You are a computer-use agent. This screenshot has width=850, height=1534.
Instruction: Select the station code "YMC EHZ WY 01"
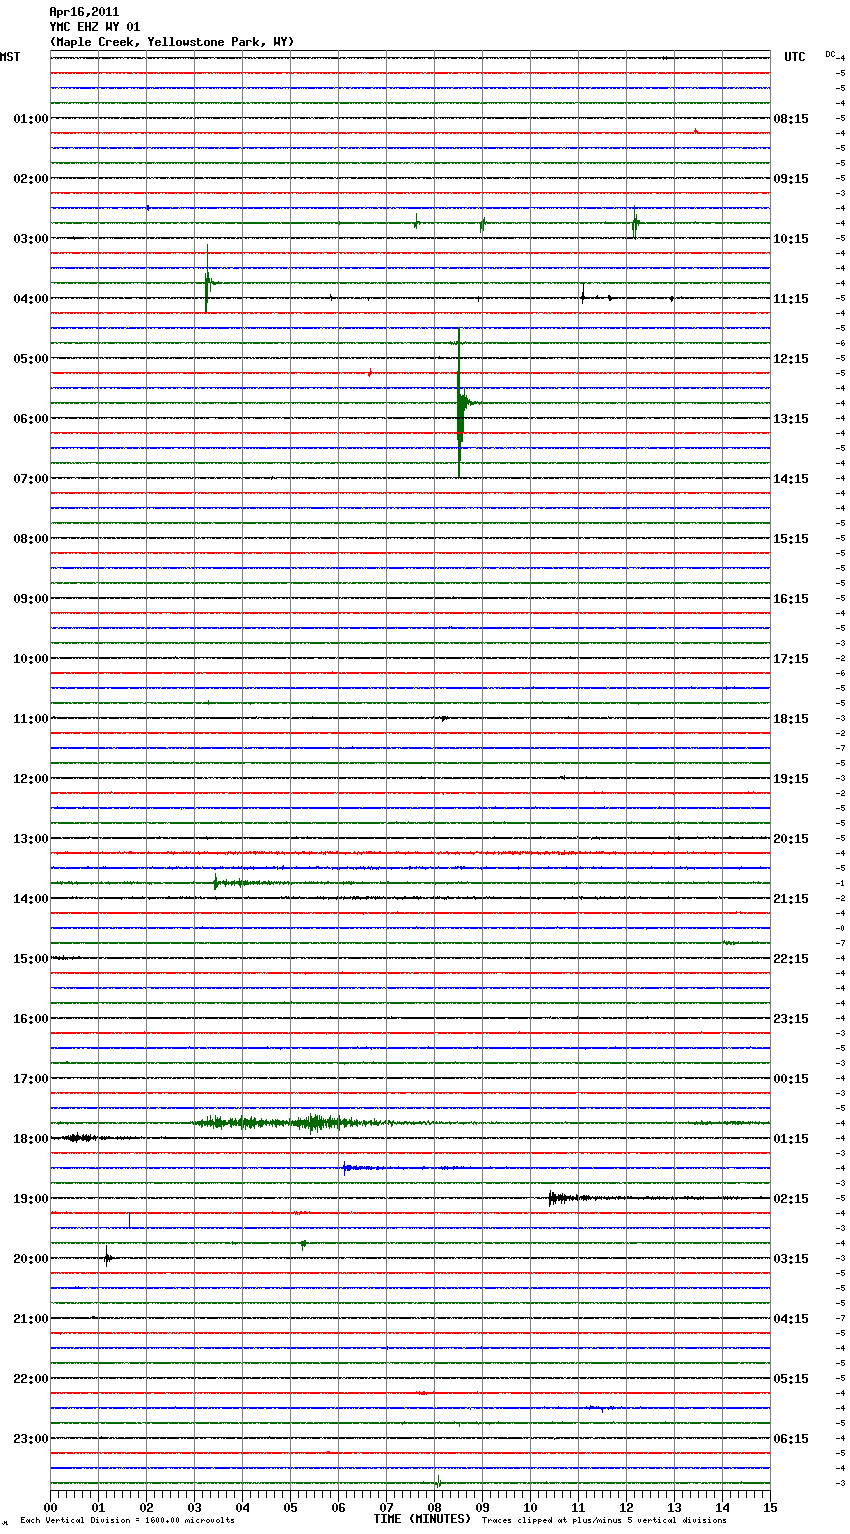click(x=95, y=27)
